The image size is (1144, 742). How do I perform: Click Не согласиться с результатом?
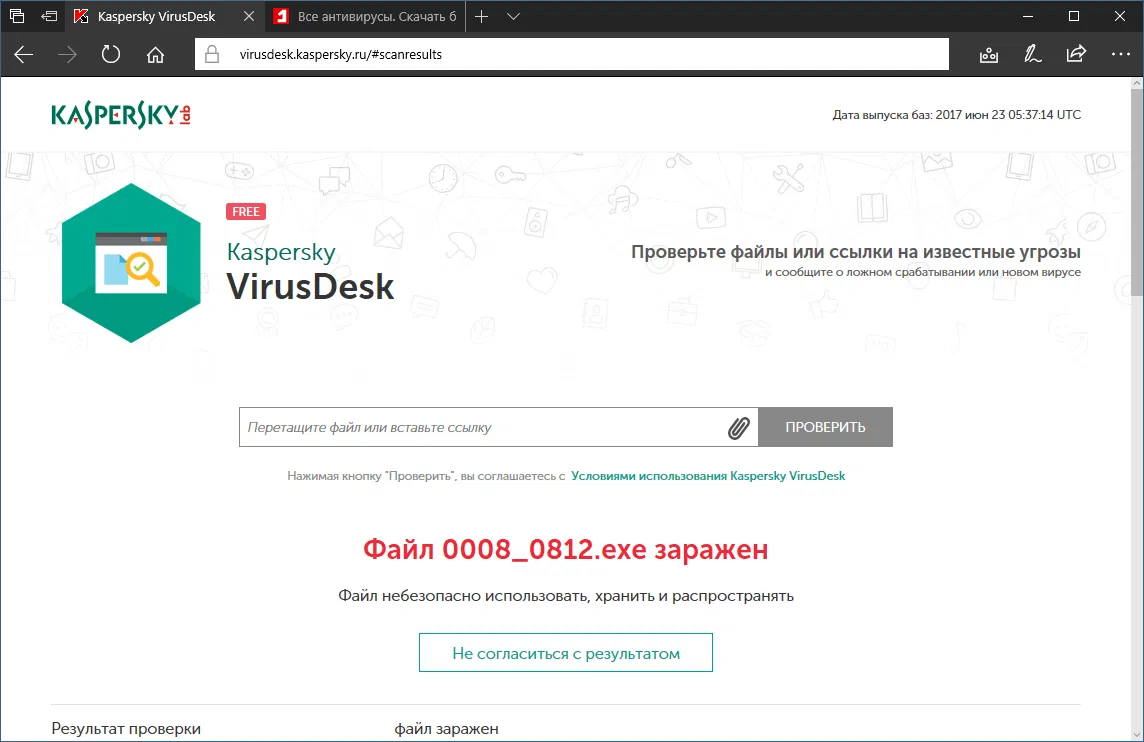565,652
